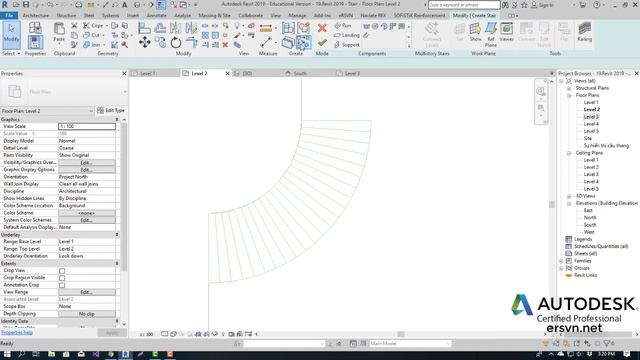Viewport: 640px width, 360px height.
Task: Open the Select panel dropdown
Action: 11,53
